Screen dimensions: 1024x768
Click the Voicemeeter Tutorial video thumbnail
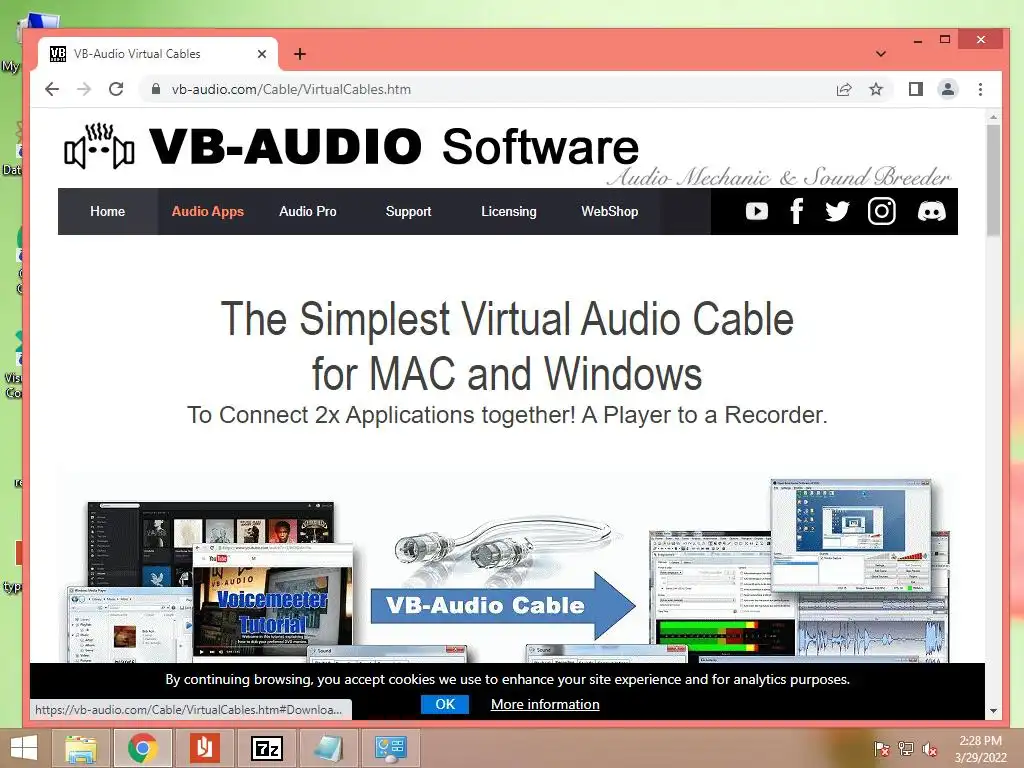(x=272, y=611)
